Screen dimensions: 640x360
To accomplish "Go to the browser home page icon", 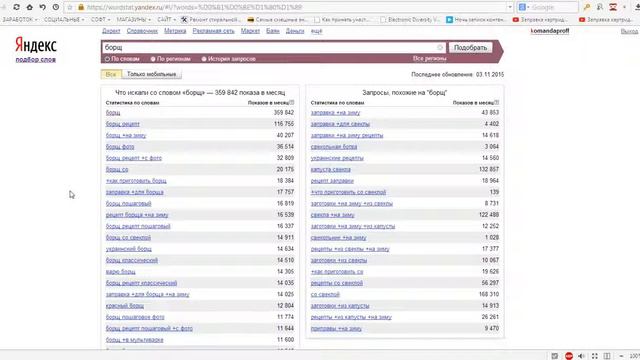I will tap(29, 7).
